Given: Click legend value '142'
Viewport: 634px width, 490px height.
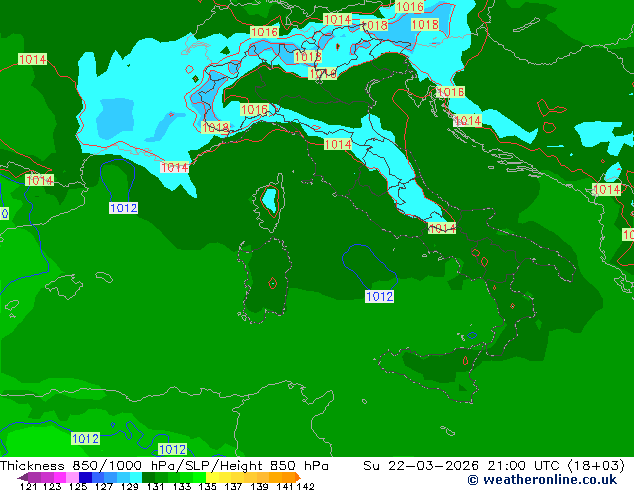Looking at the screenshot, I should tap(305, 486).
